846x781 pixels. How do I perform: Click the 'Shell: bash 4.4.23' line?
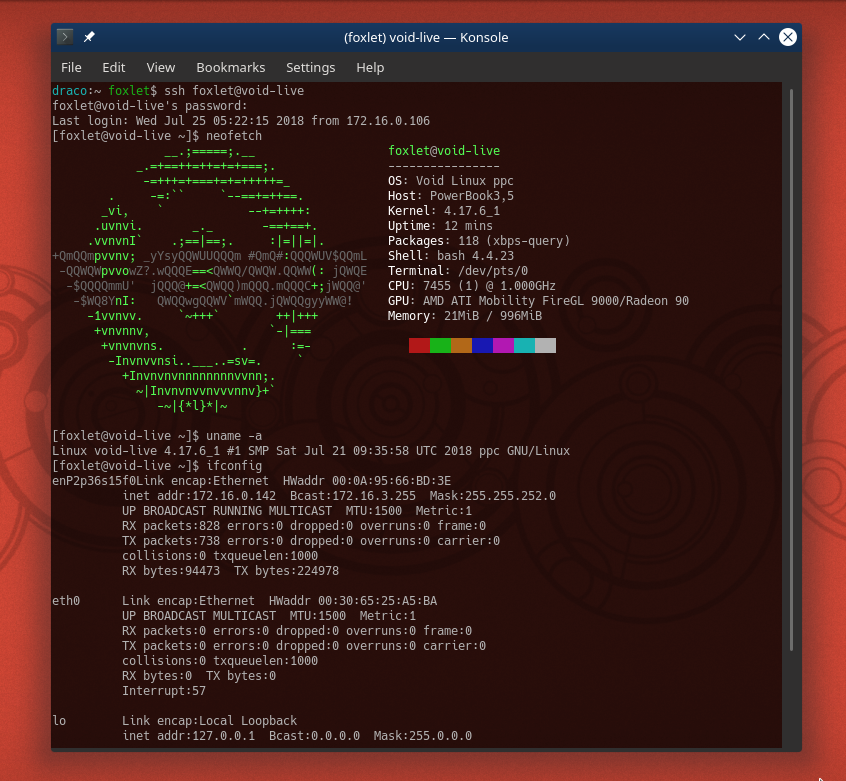[x=451, y=256]
